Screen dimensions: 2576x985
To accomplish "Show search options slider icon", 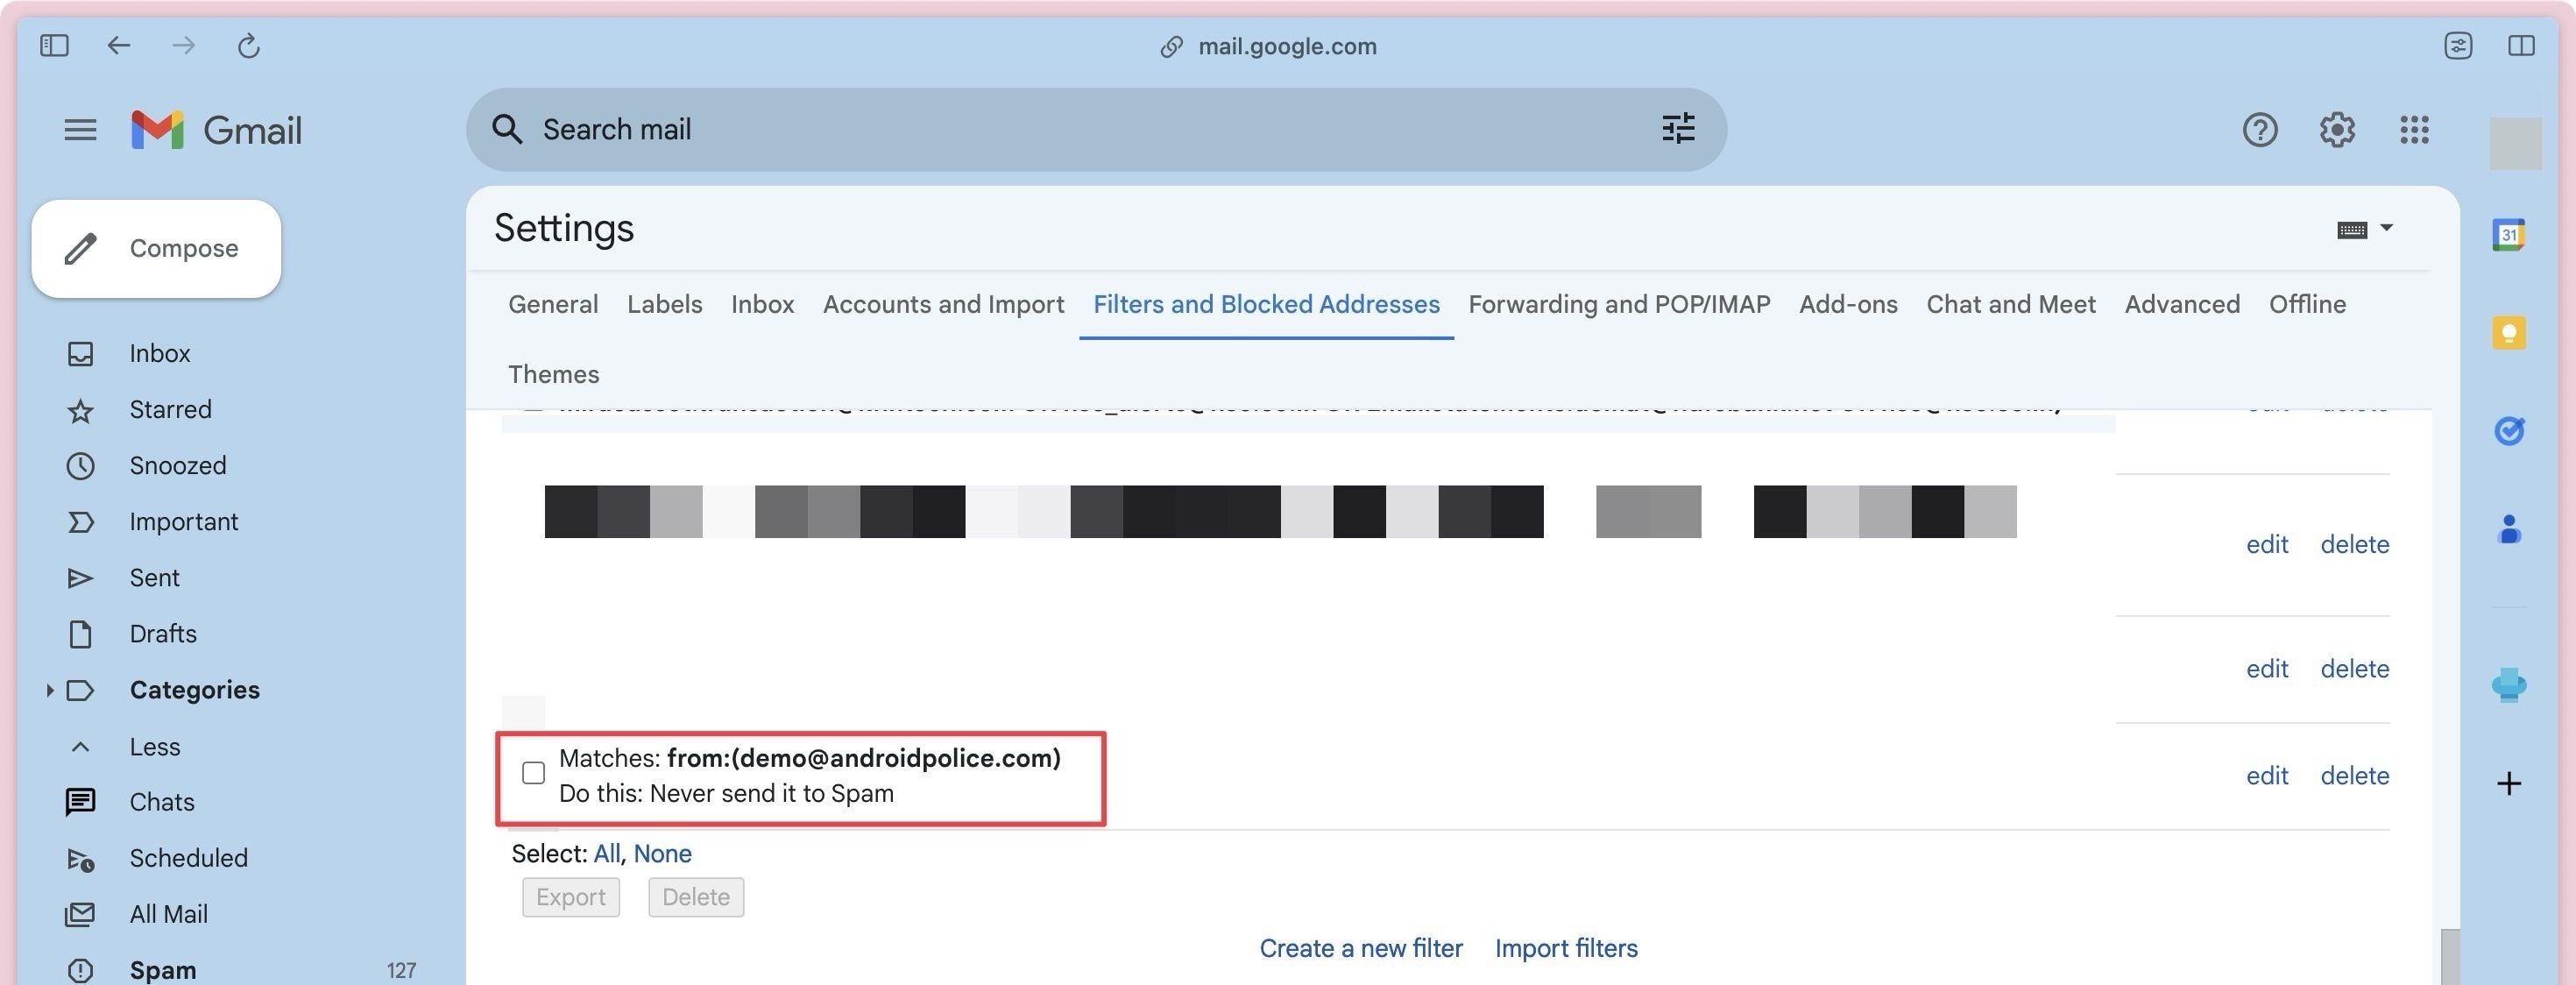I will click(x=1678, y=129).
